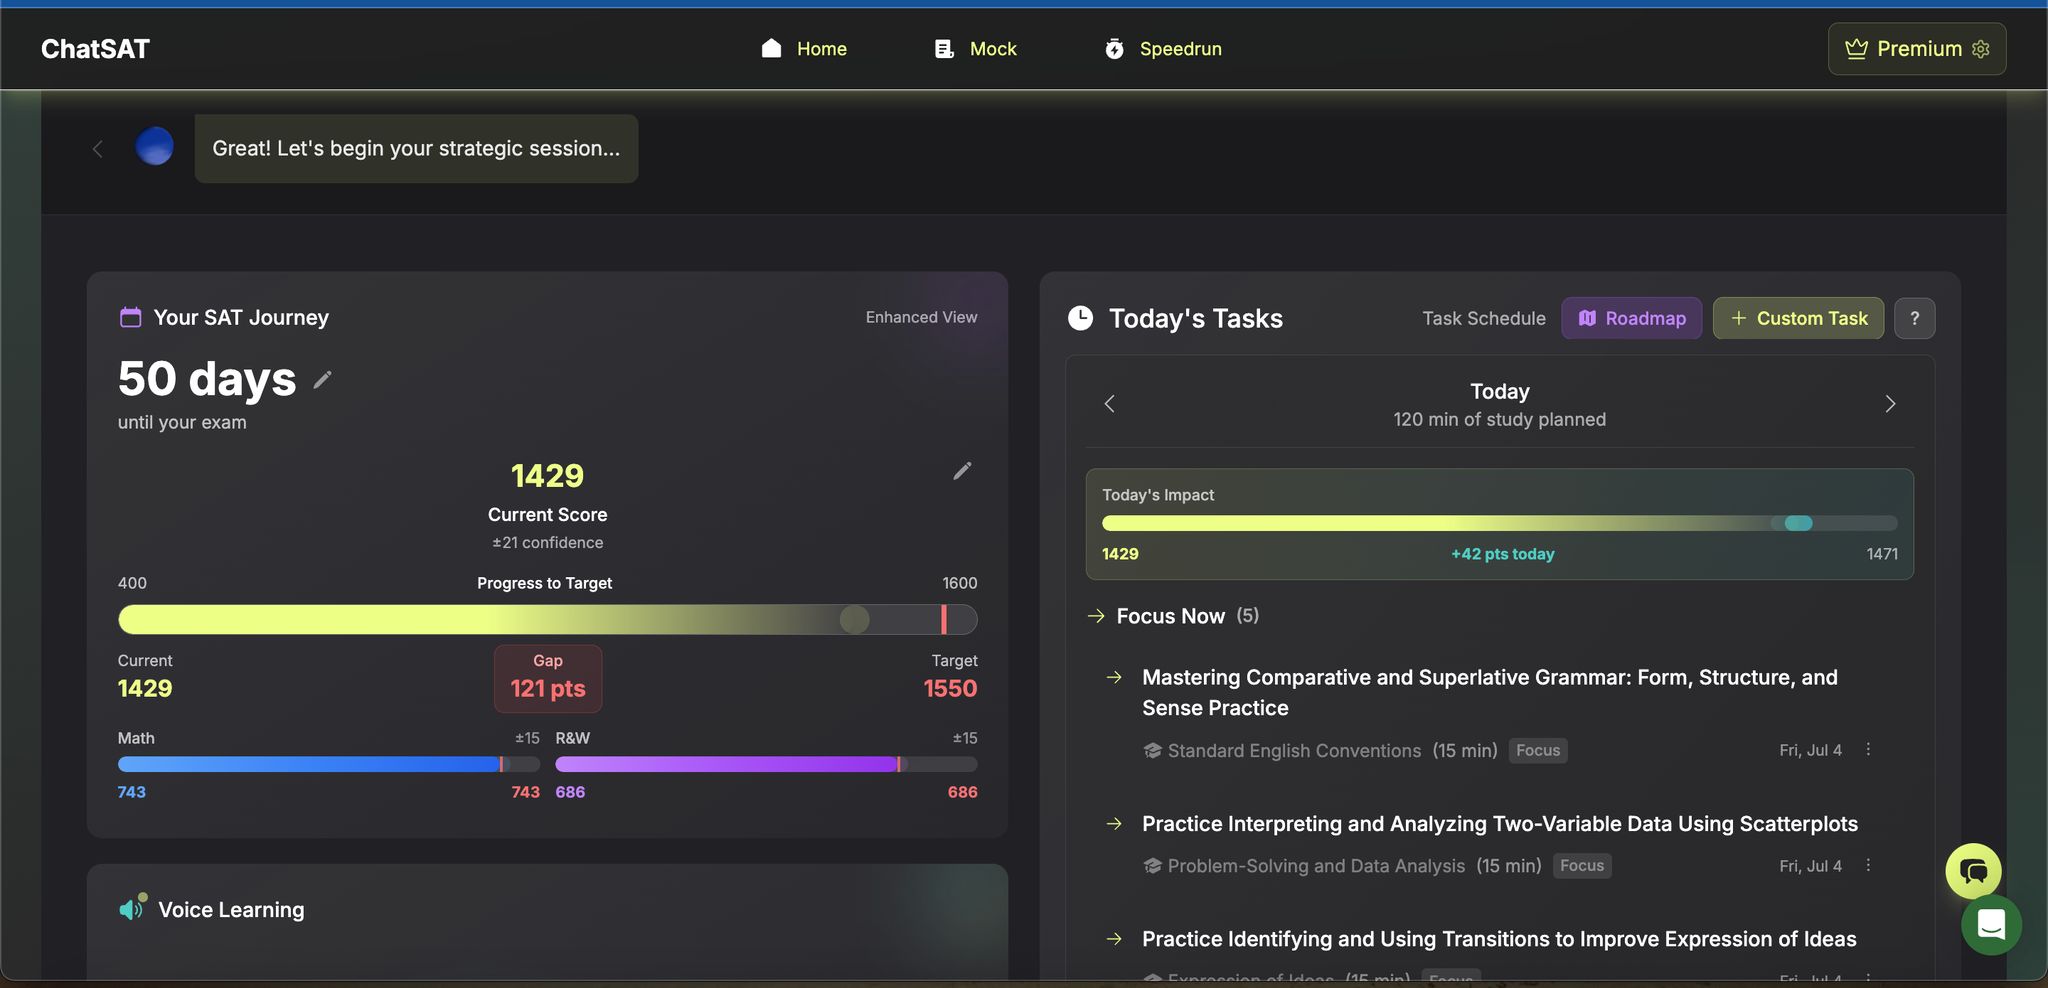Click the Roadmap button

point(1631,318)
